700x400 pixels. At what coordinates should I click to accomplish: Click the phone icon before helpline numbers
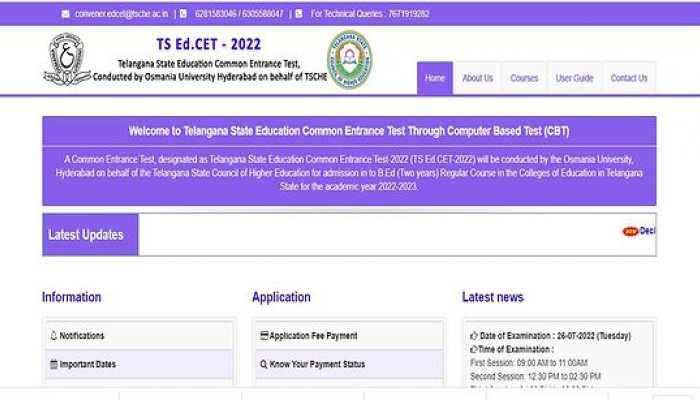(x=183, y=14)
